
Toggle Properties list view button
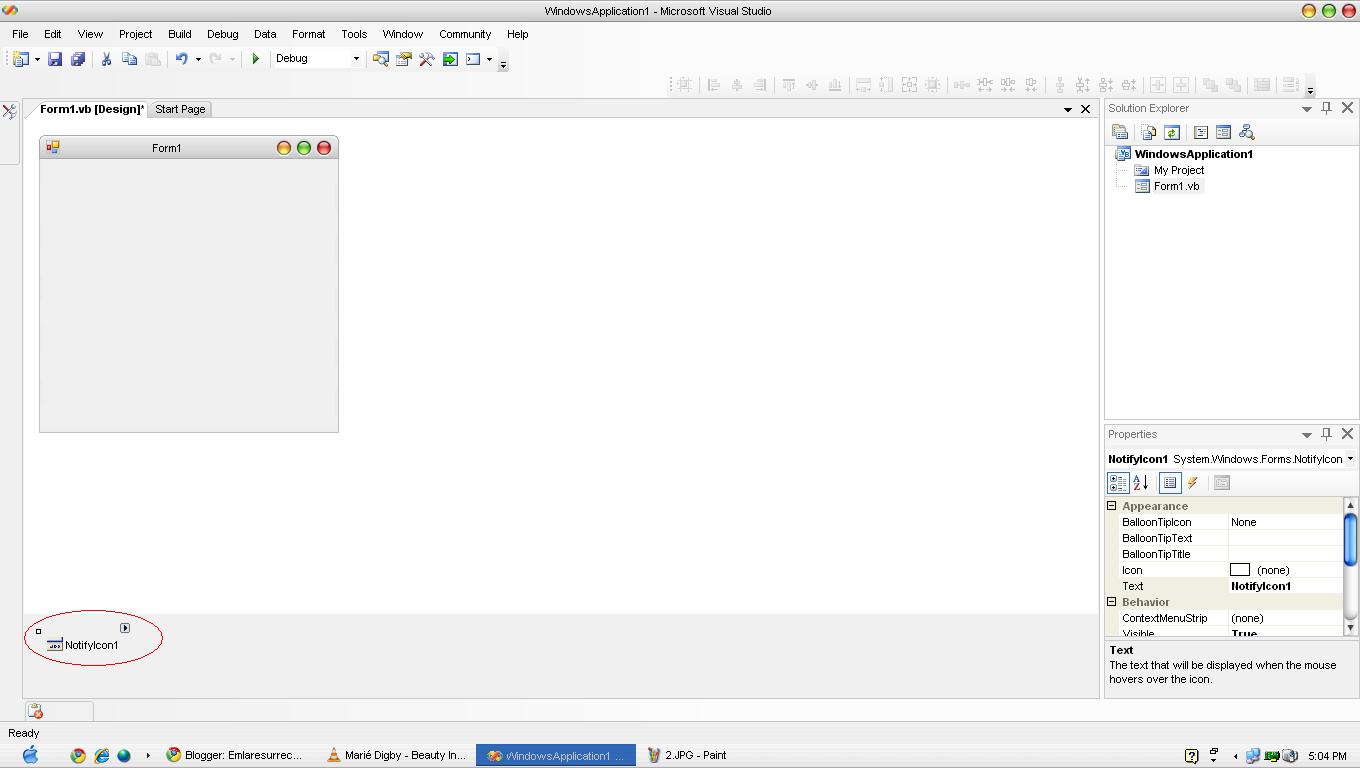pos(1170,483)
